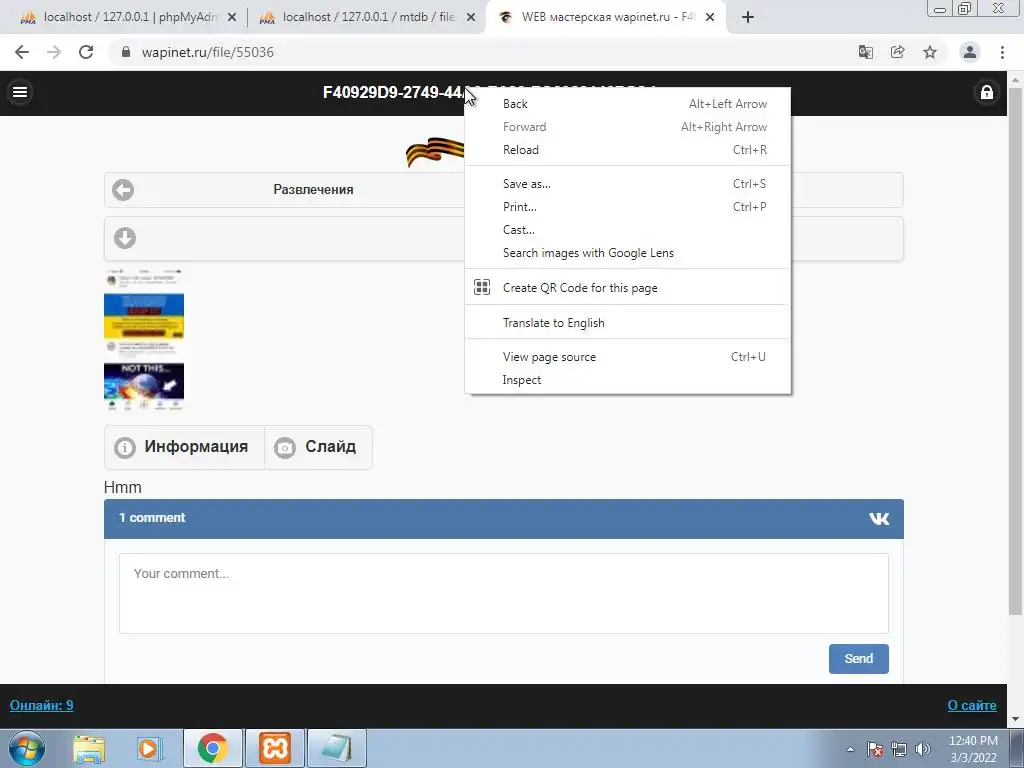Open the notepad taskbar icon
Viewport: 1024px width, 768px height.
(x=336, y=748)
